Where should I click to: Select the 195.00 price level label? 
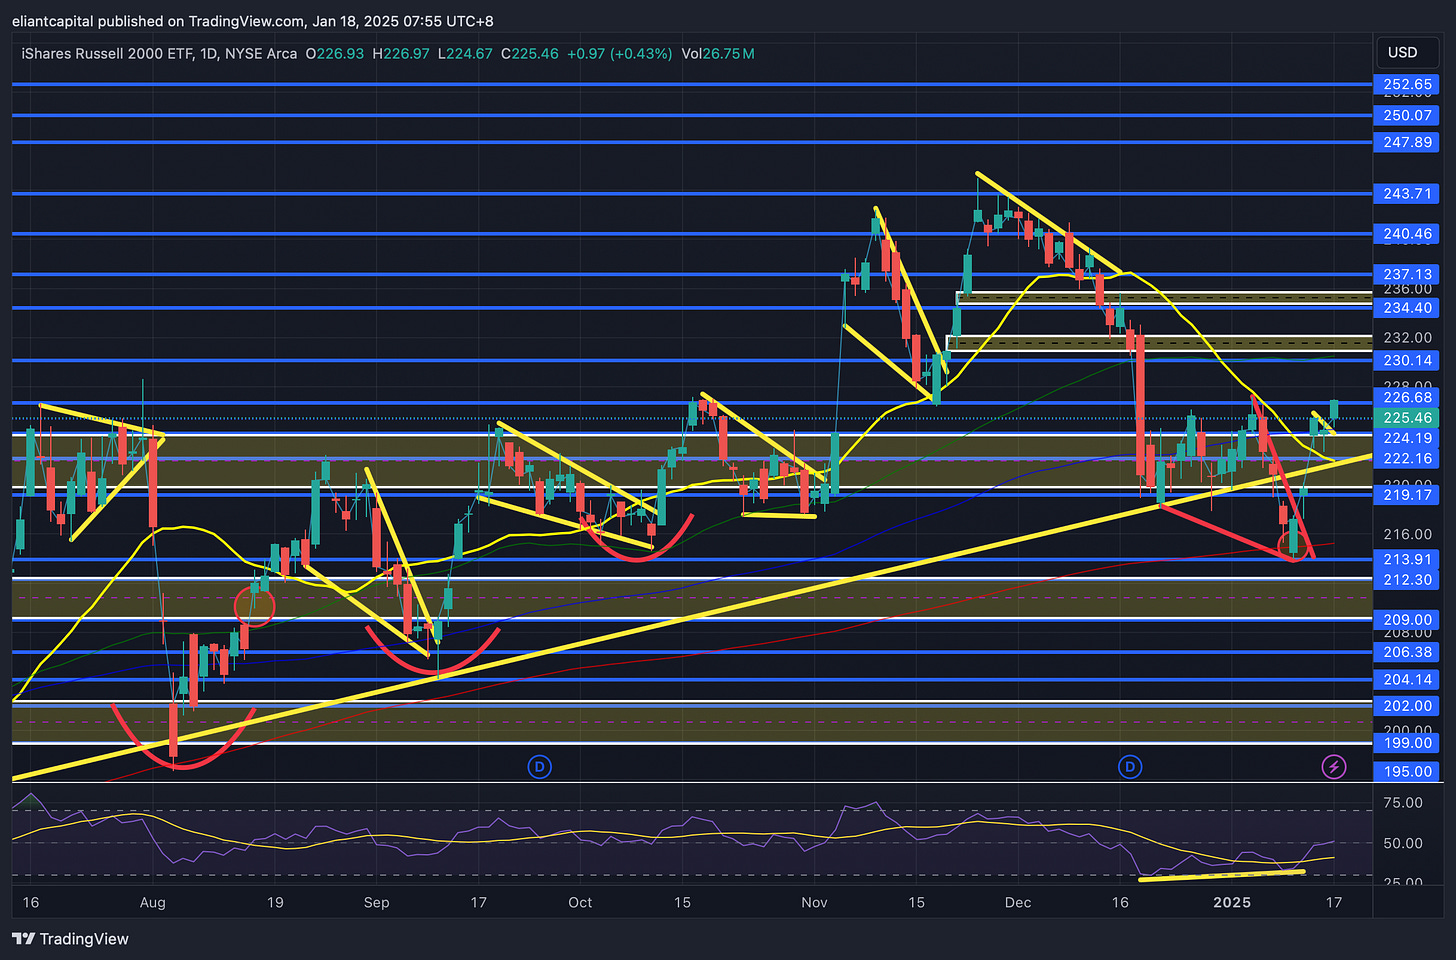(x=1407, y=772)
